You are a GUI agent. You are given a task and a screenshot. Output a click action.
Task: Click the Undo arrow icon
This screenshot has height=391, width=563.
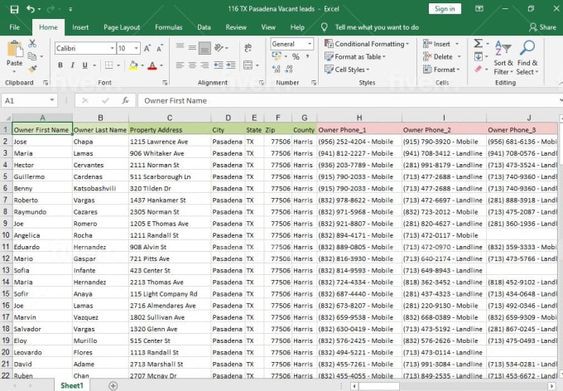point(31,9)
